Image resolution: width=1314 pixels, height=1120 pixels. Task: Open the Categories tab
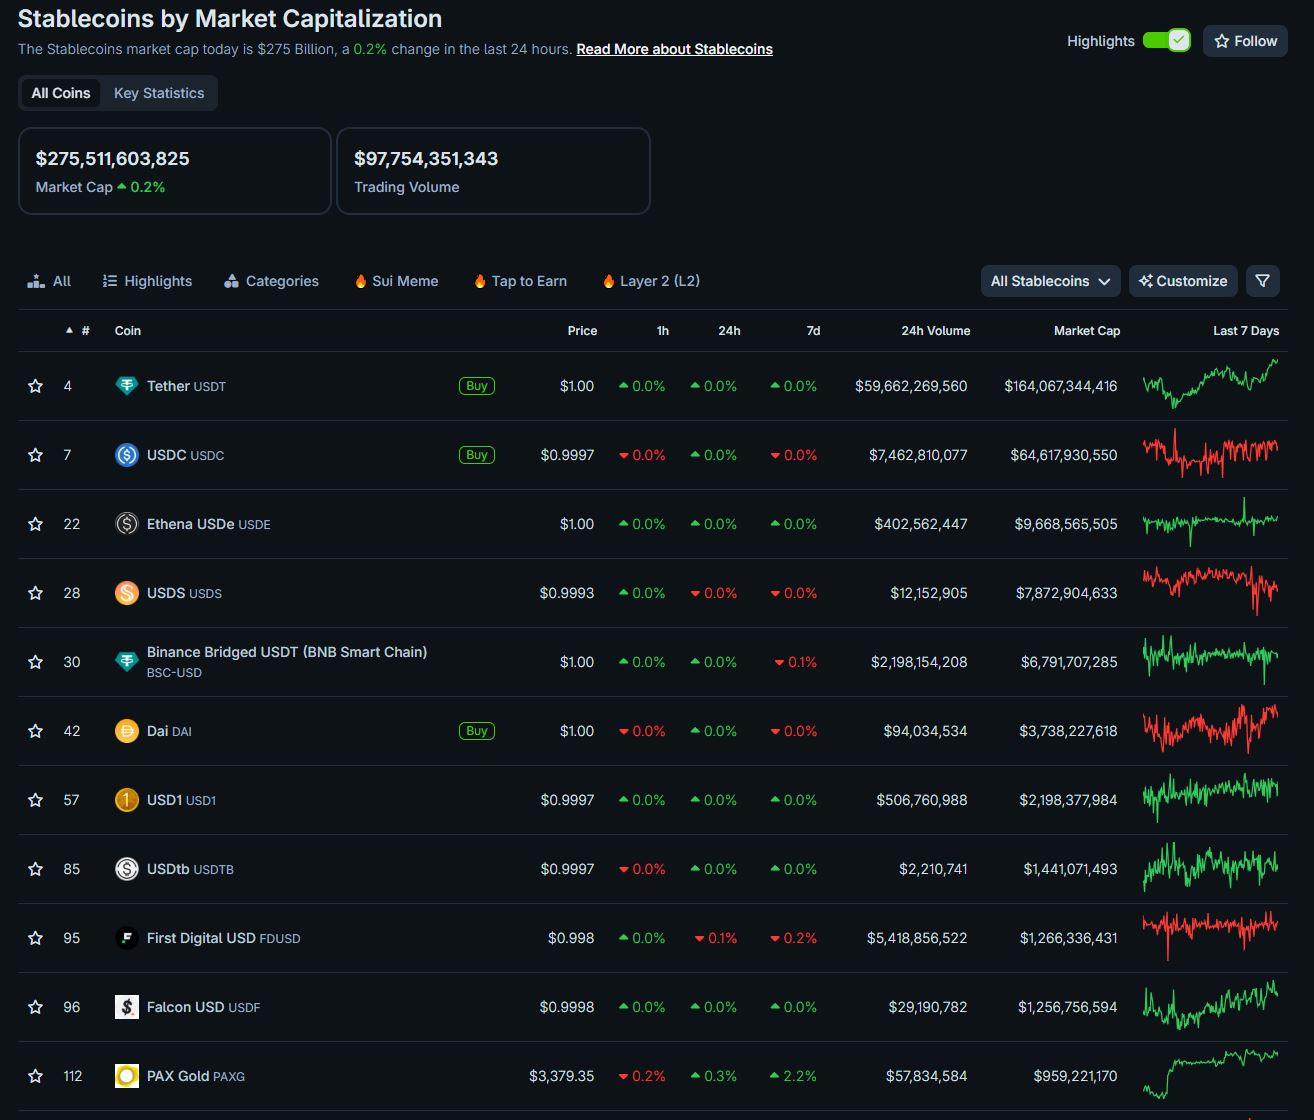(x=271, y=281)
